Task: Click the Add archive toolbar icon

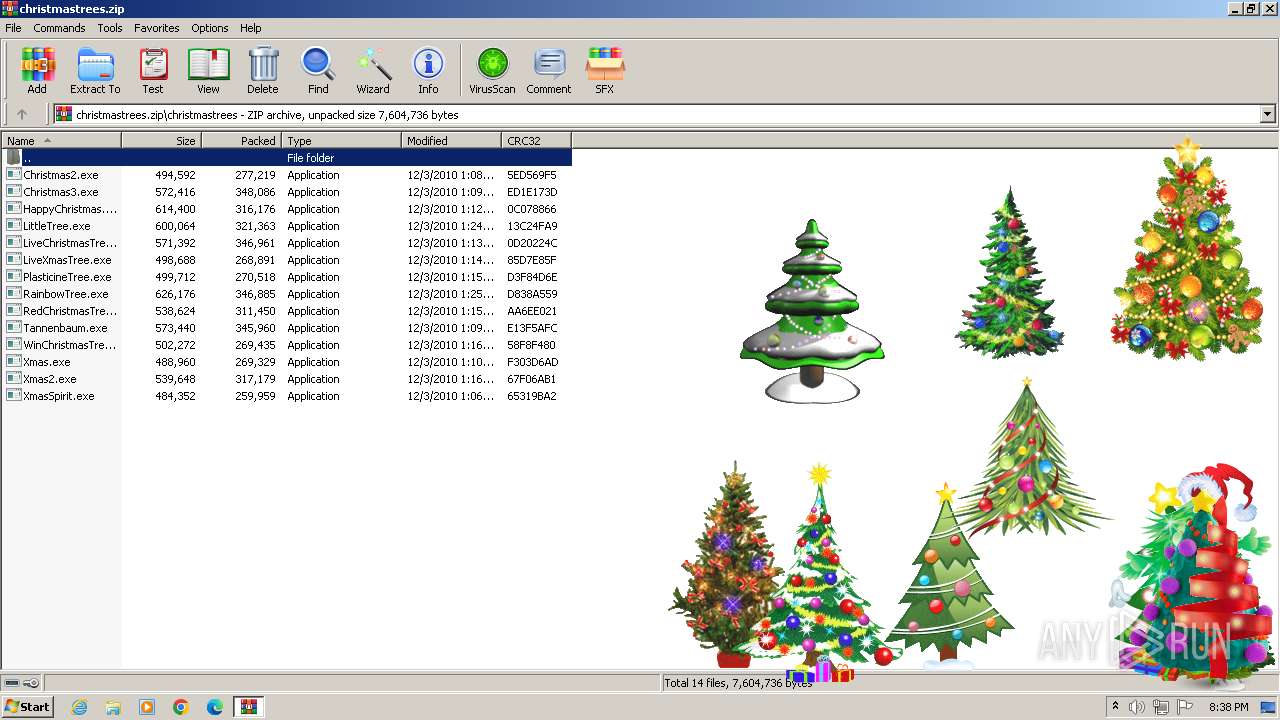Action: coord(37,70)
